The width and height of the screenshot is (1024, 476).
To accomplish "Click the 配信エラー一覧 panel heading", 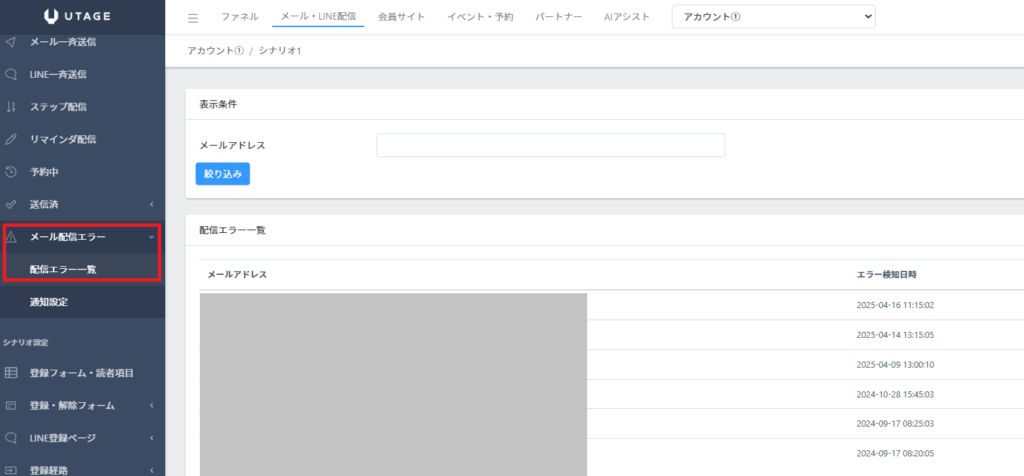I will 232,230.
